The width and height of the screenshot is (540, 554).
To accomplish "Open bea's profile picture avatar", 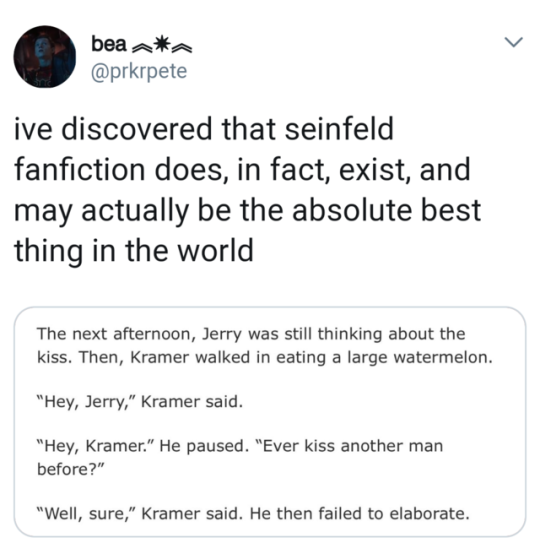I will click(x=45, y=57).
